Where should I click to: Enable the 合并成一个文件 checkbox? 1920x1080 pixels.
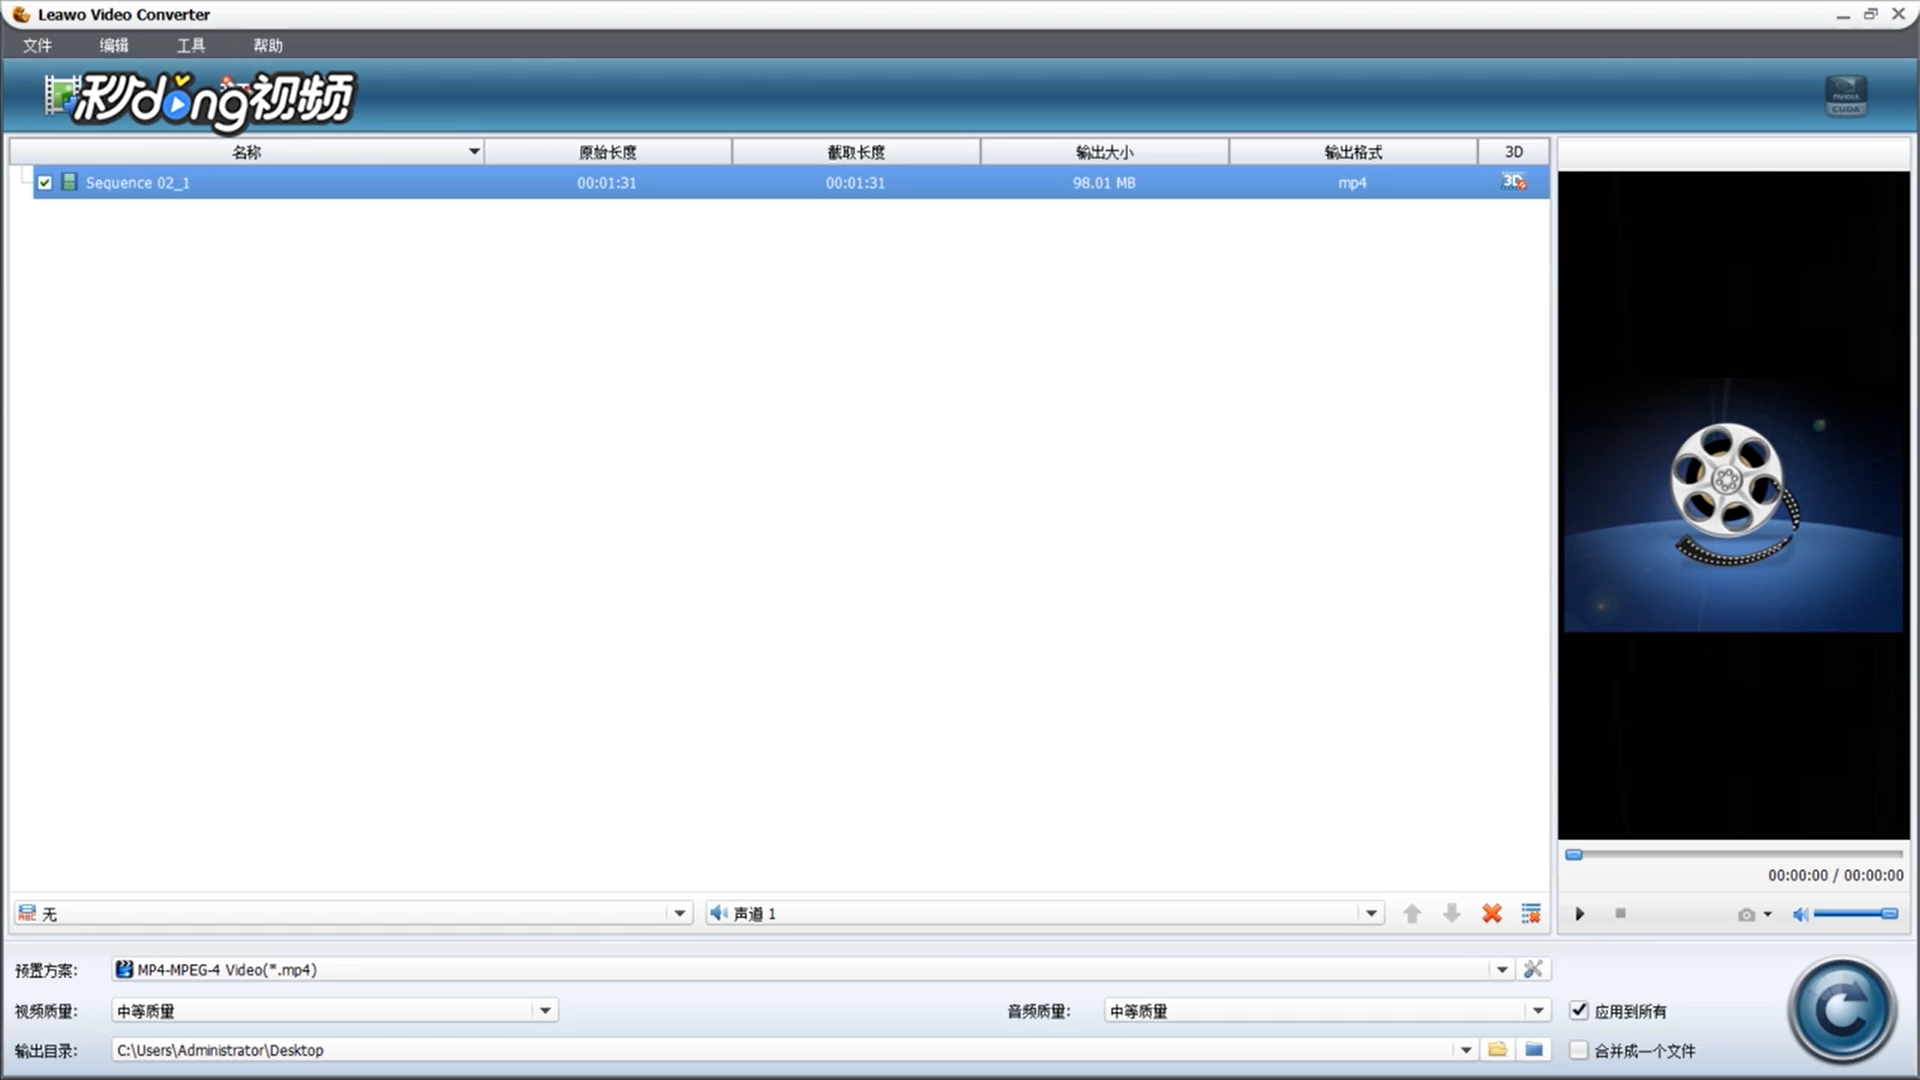(1579, 1050)
